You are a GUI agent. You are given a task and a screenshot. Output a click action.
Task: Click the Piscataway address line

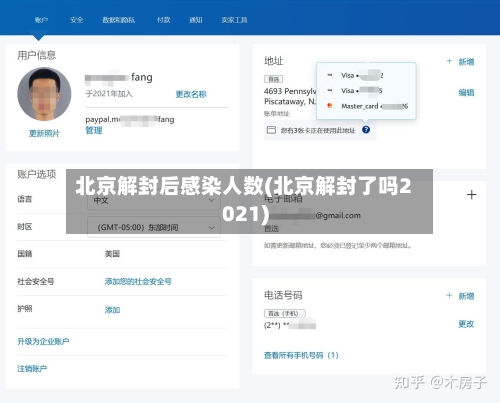(x=290, y=101)
